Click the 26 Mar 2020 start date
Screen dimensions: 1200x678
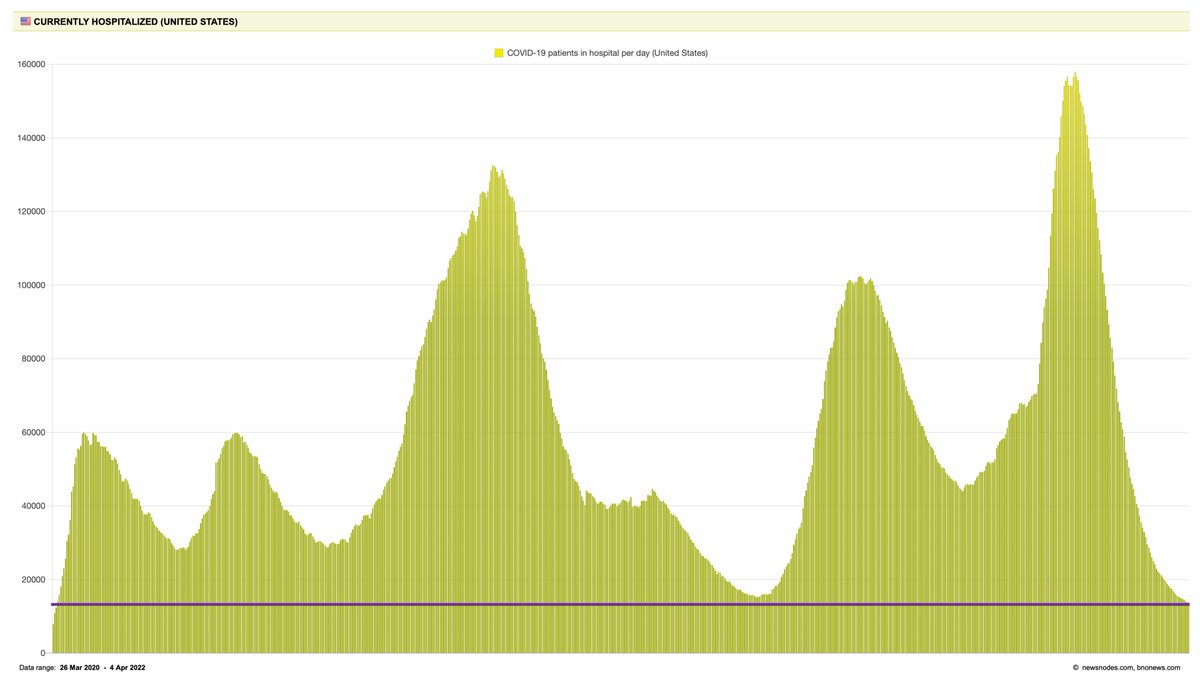click(x=80, y=667)
